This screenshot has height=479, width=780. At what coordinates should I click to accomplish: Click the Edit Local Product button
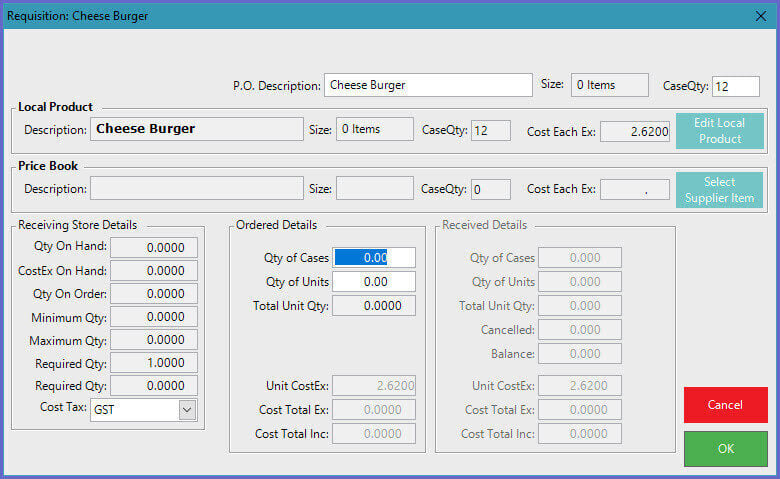click(719, 131)
